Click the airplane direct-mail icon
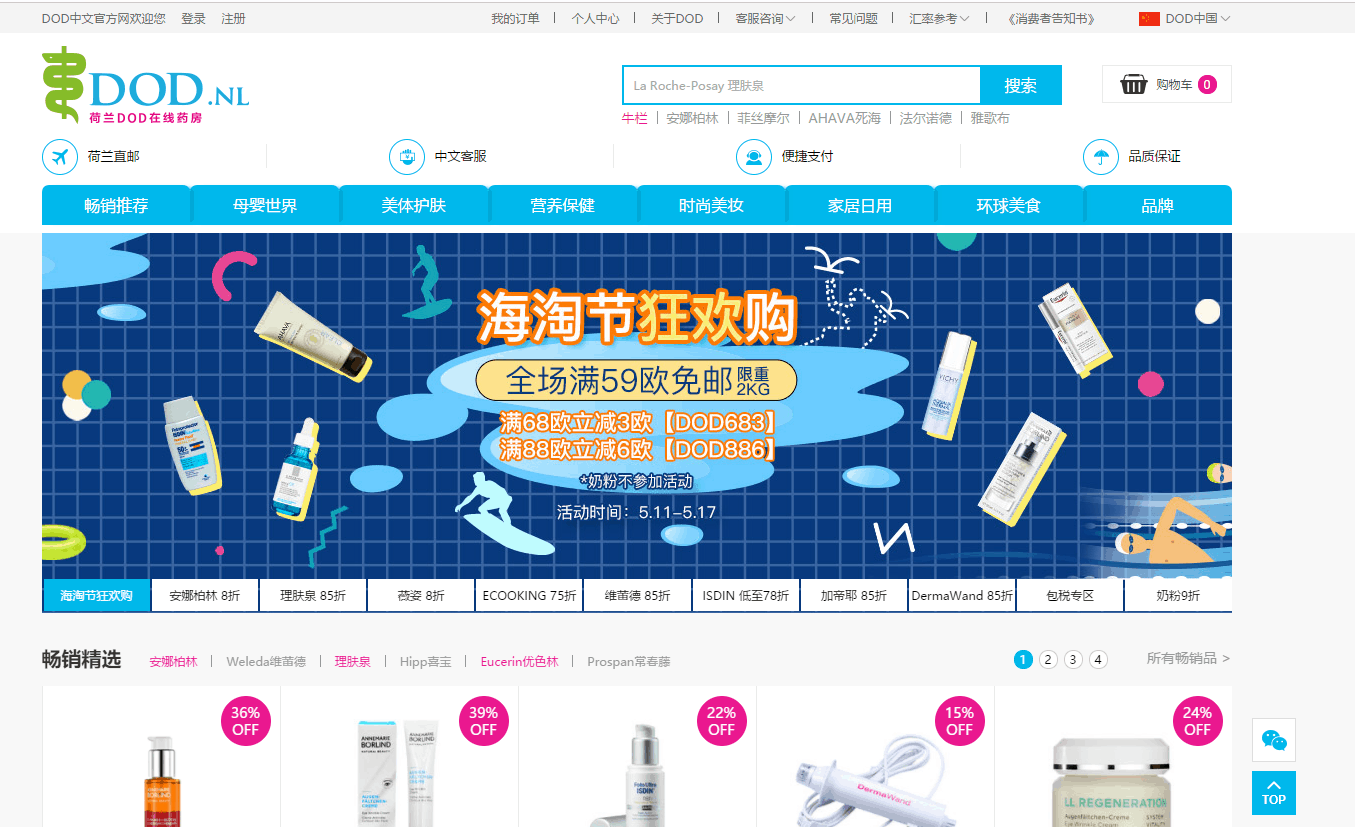This screenshot has width=1355, height=827. point(60,157)
